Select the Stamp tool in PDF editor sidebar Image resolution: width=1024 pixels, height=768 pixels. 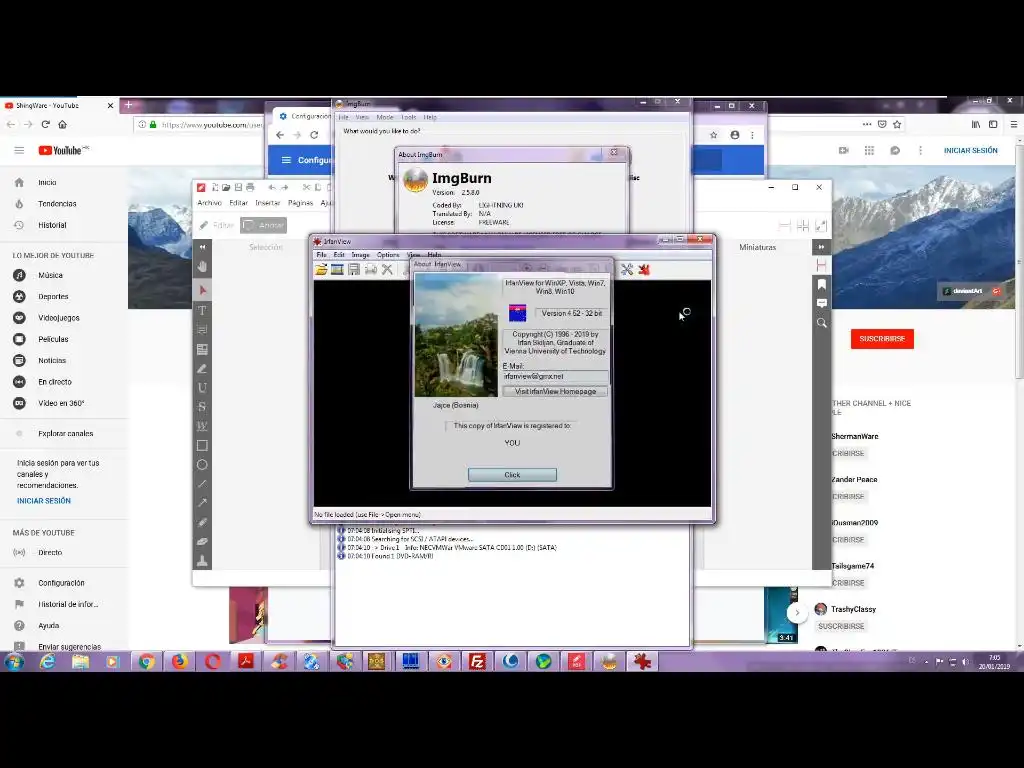(202, 560)
